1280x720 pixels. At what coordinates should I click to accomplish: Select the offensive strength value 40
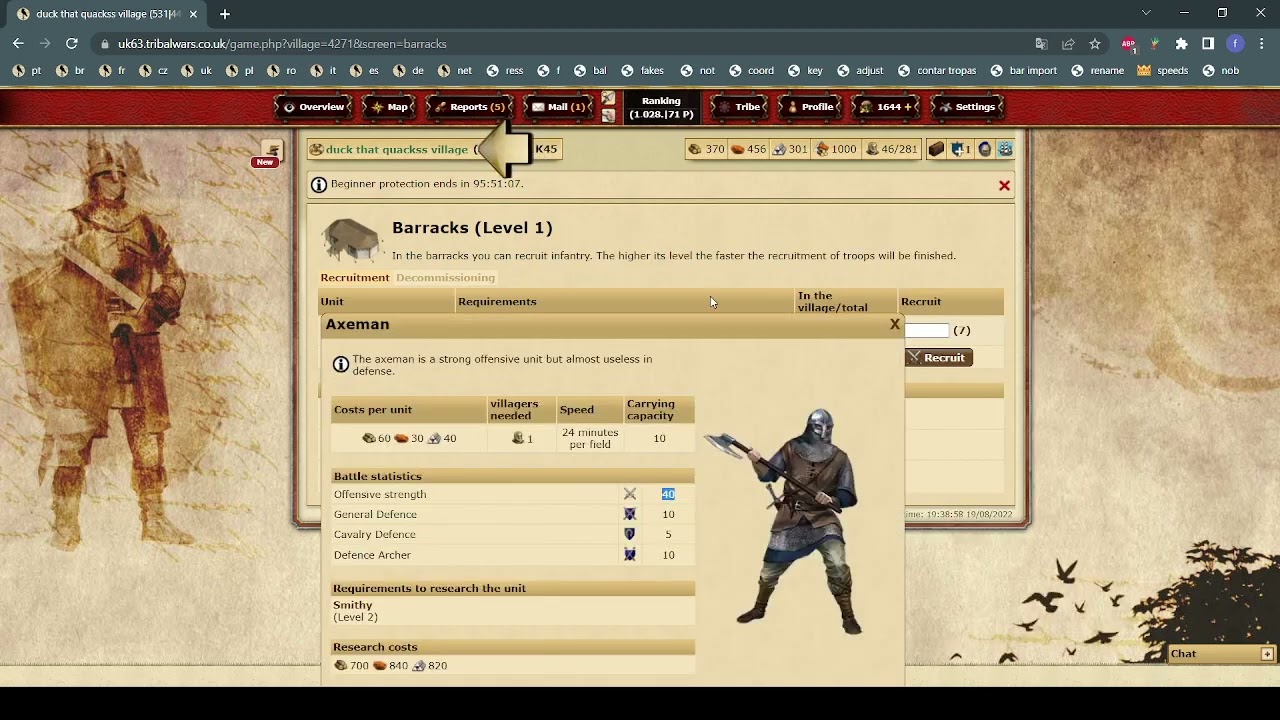[x=668, y=494]
